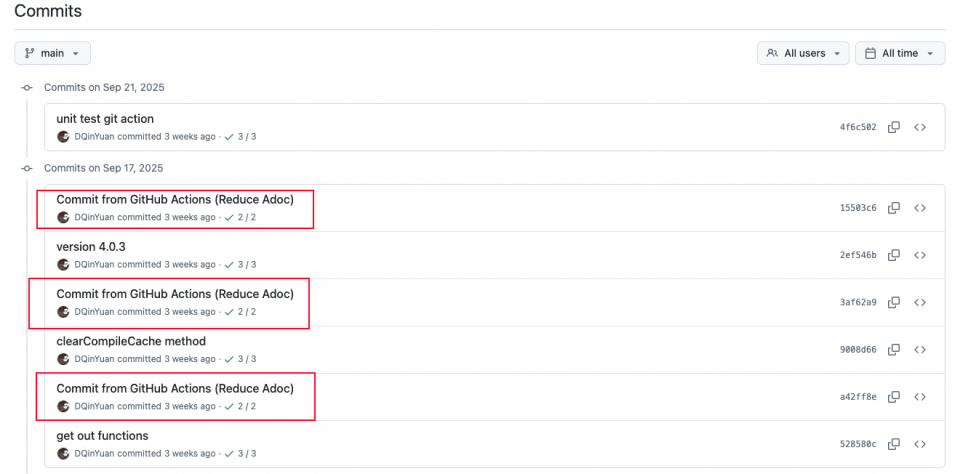Copy full SHA for commit 4f6c502
960x474 pixels.
pyautogui.click(x=894, y=127)
